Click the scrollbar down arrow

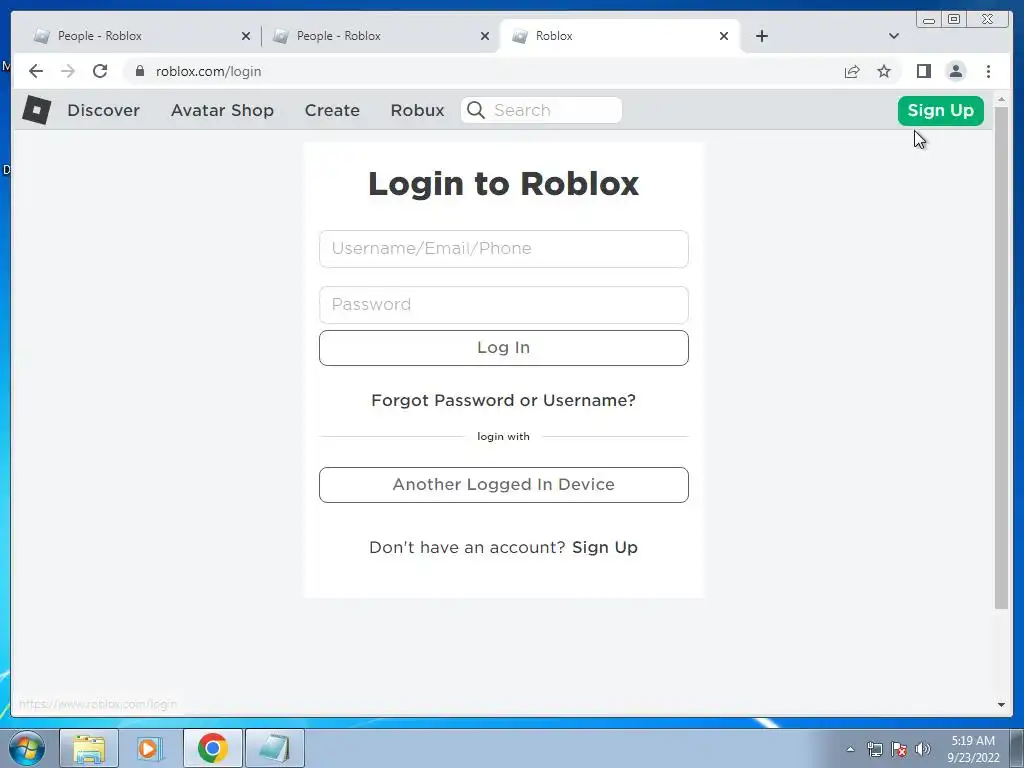(x=1001, y=705)
